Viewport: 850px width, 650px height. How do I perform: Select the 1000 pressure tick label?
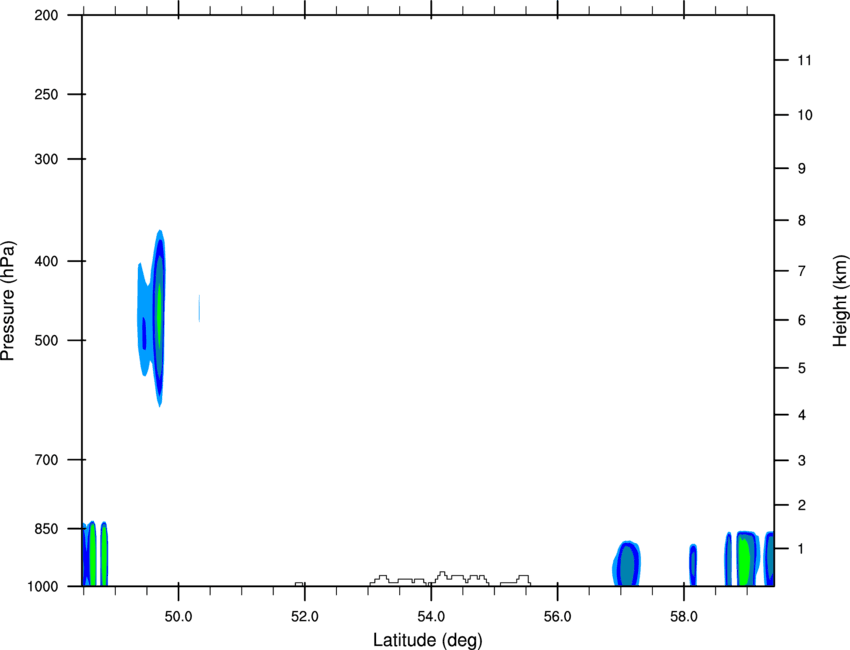(x=43, y=587)
